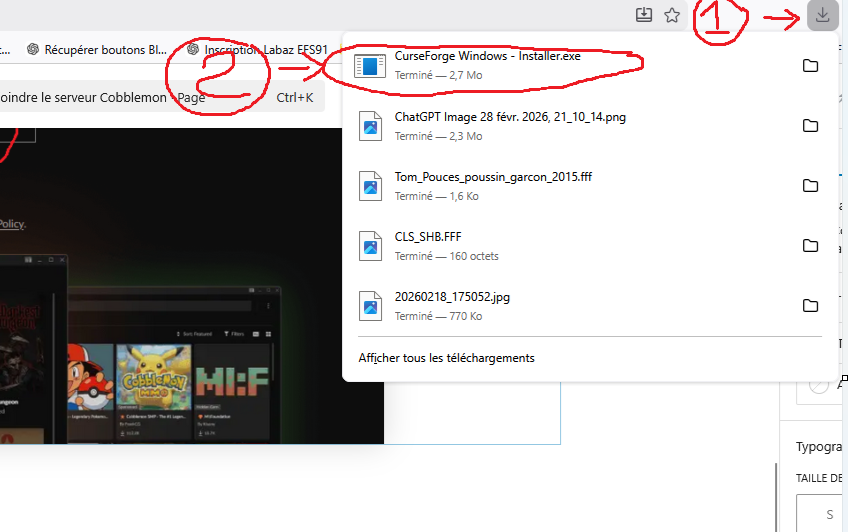Open the 20260218_175052.jpg download entry
The image size is (848, 532).
[452, 297]
